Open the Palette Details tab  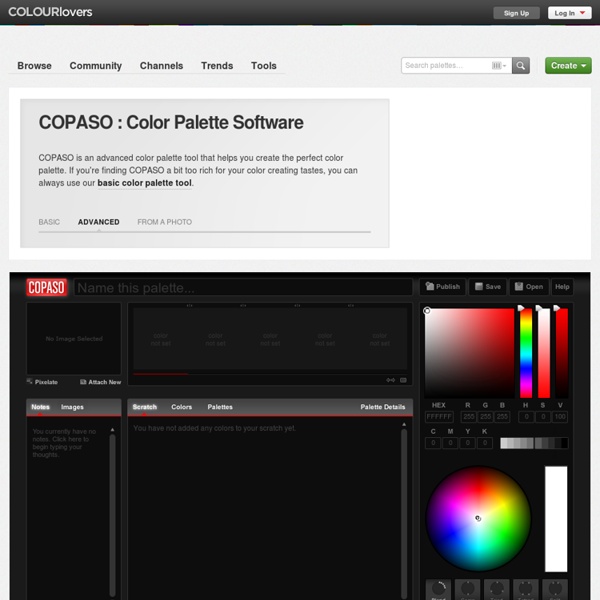point(383,407)
